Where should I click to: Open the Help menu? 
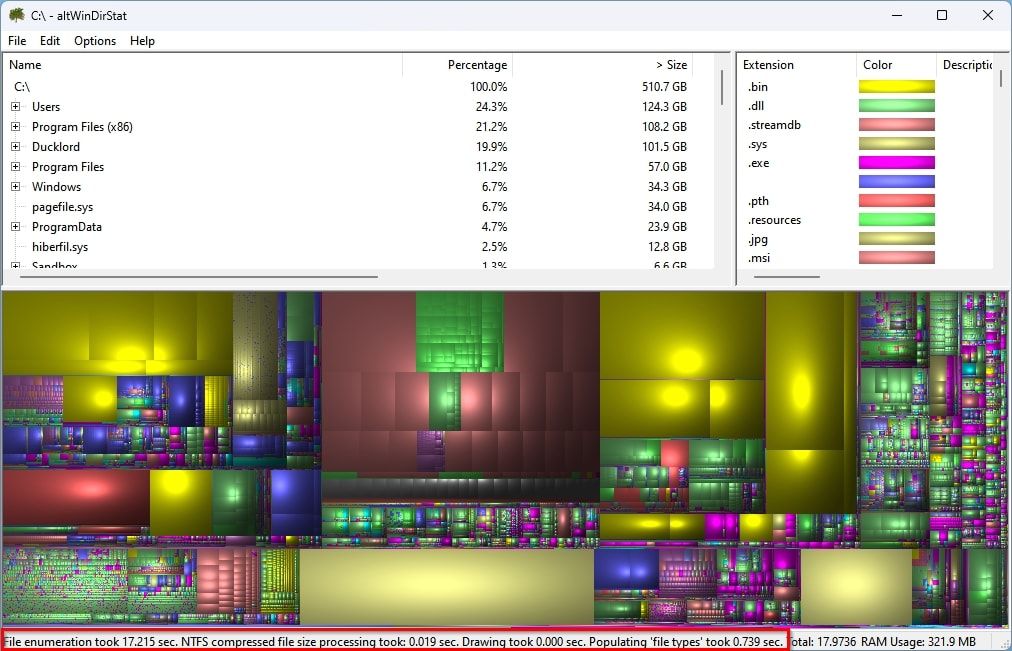point(142,41)
